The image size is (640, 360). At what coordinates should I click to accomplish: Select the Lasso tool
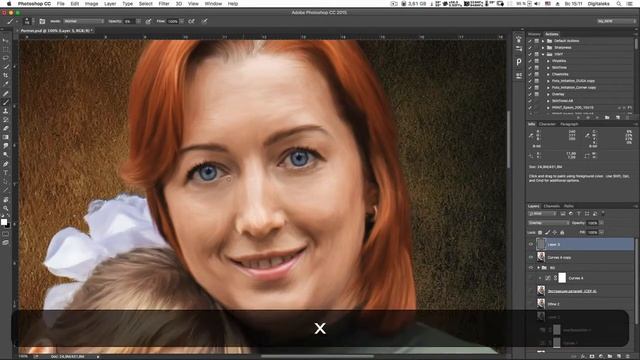coord(5,58)
